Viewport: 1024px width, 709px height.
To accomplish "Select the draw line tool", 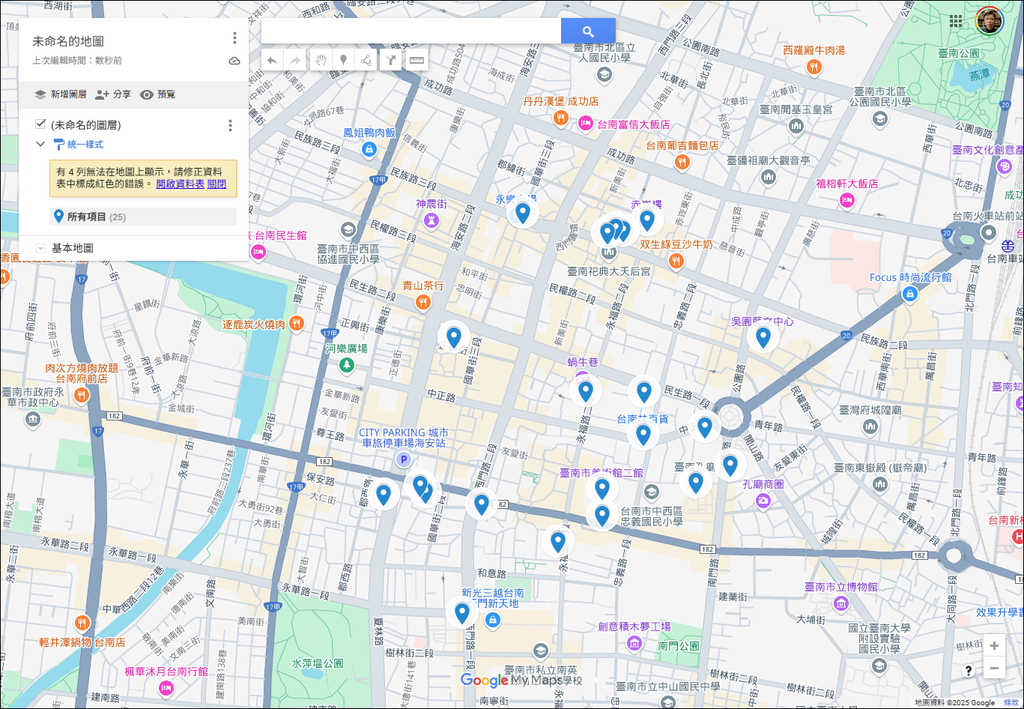I will point(367,61).
